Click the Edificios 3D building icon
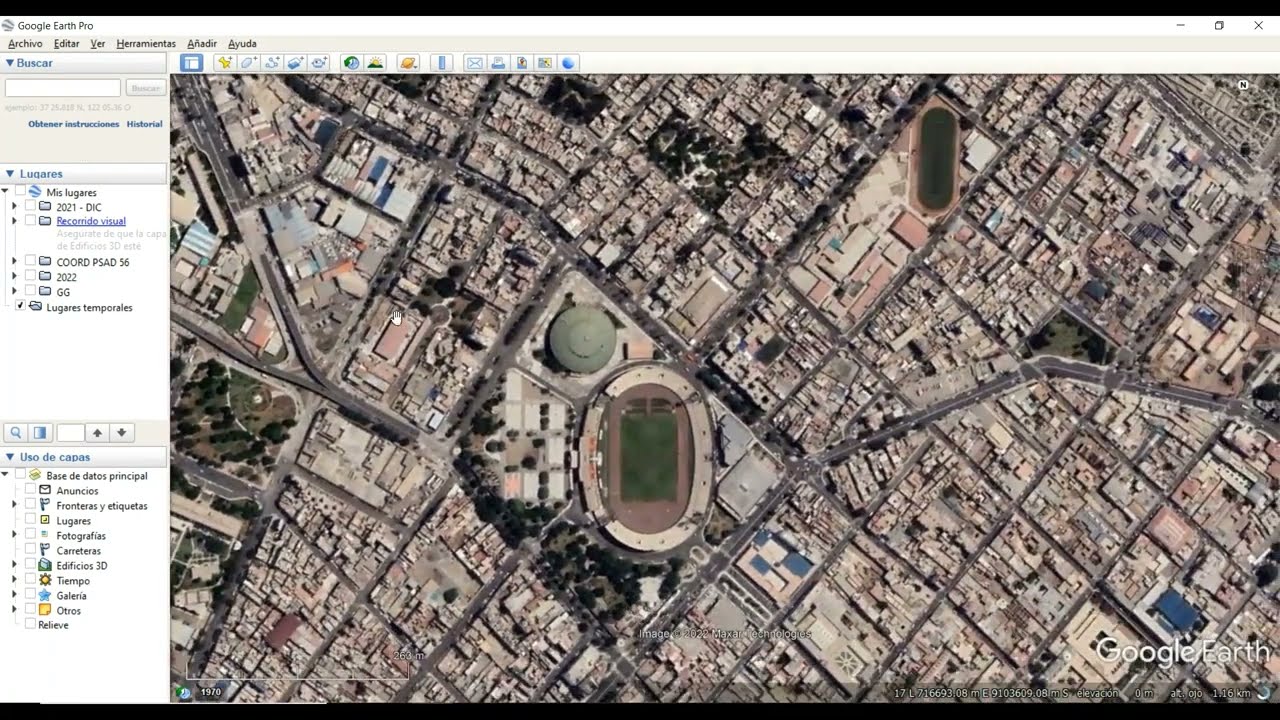This screenshot has width=1280, height=720. (x=45, y=566)
